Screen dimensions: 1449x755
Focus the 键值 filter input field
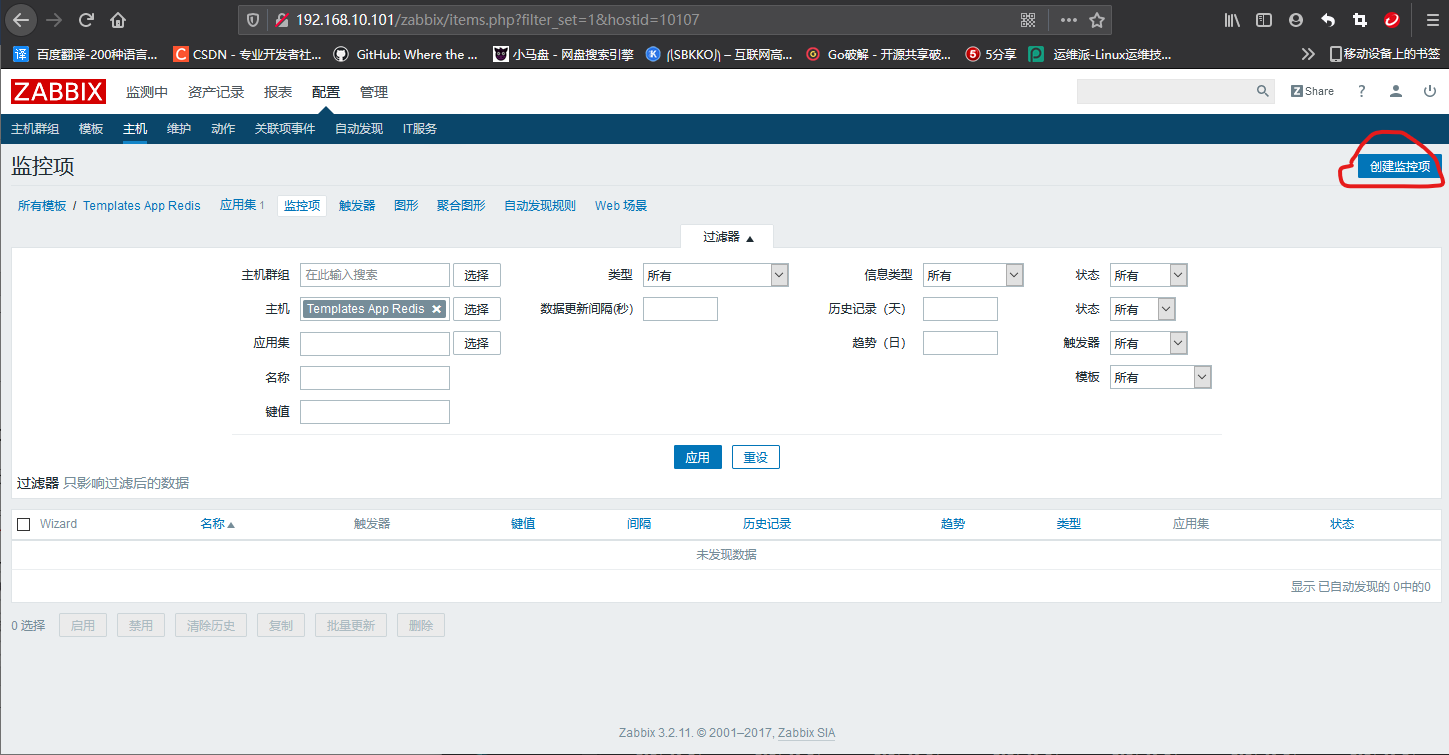point(375,412)
